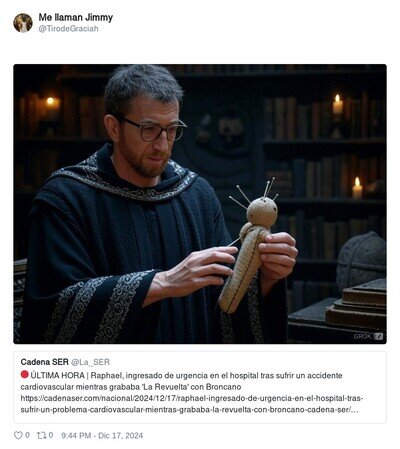This screenshot has height=449, width=400.
Task: Click the retweet count number
Action: tap(51, 435)
